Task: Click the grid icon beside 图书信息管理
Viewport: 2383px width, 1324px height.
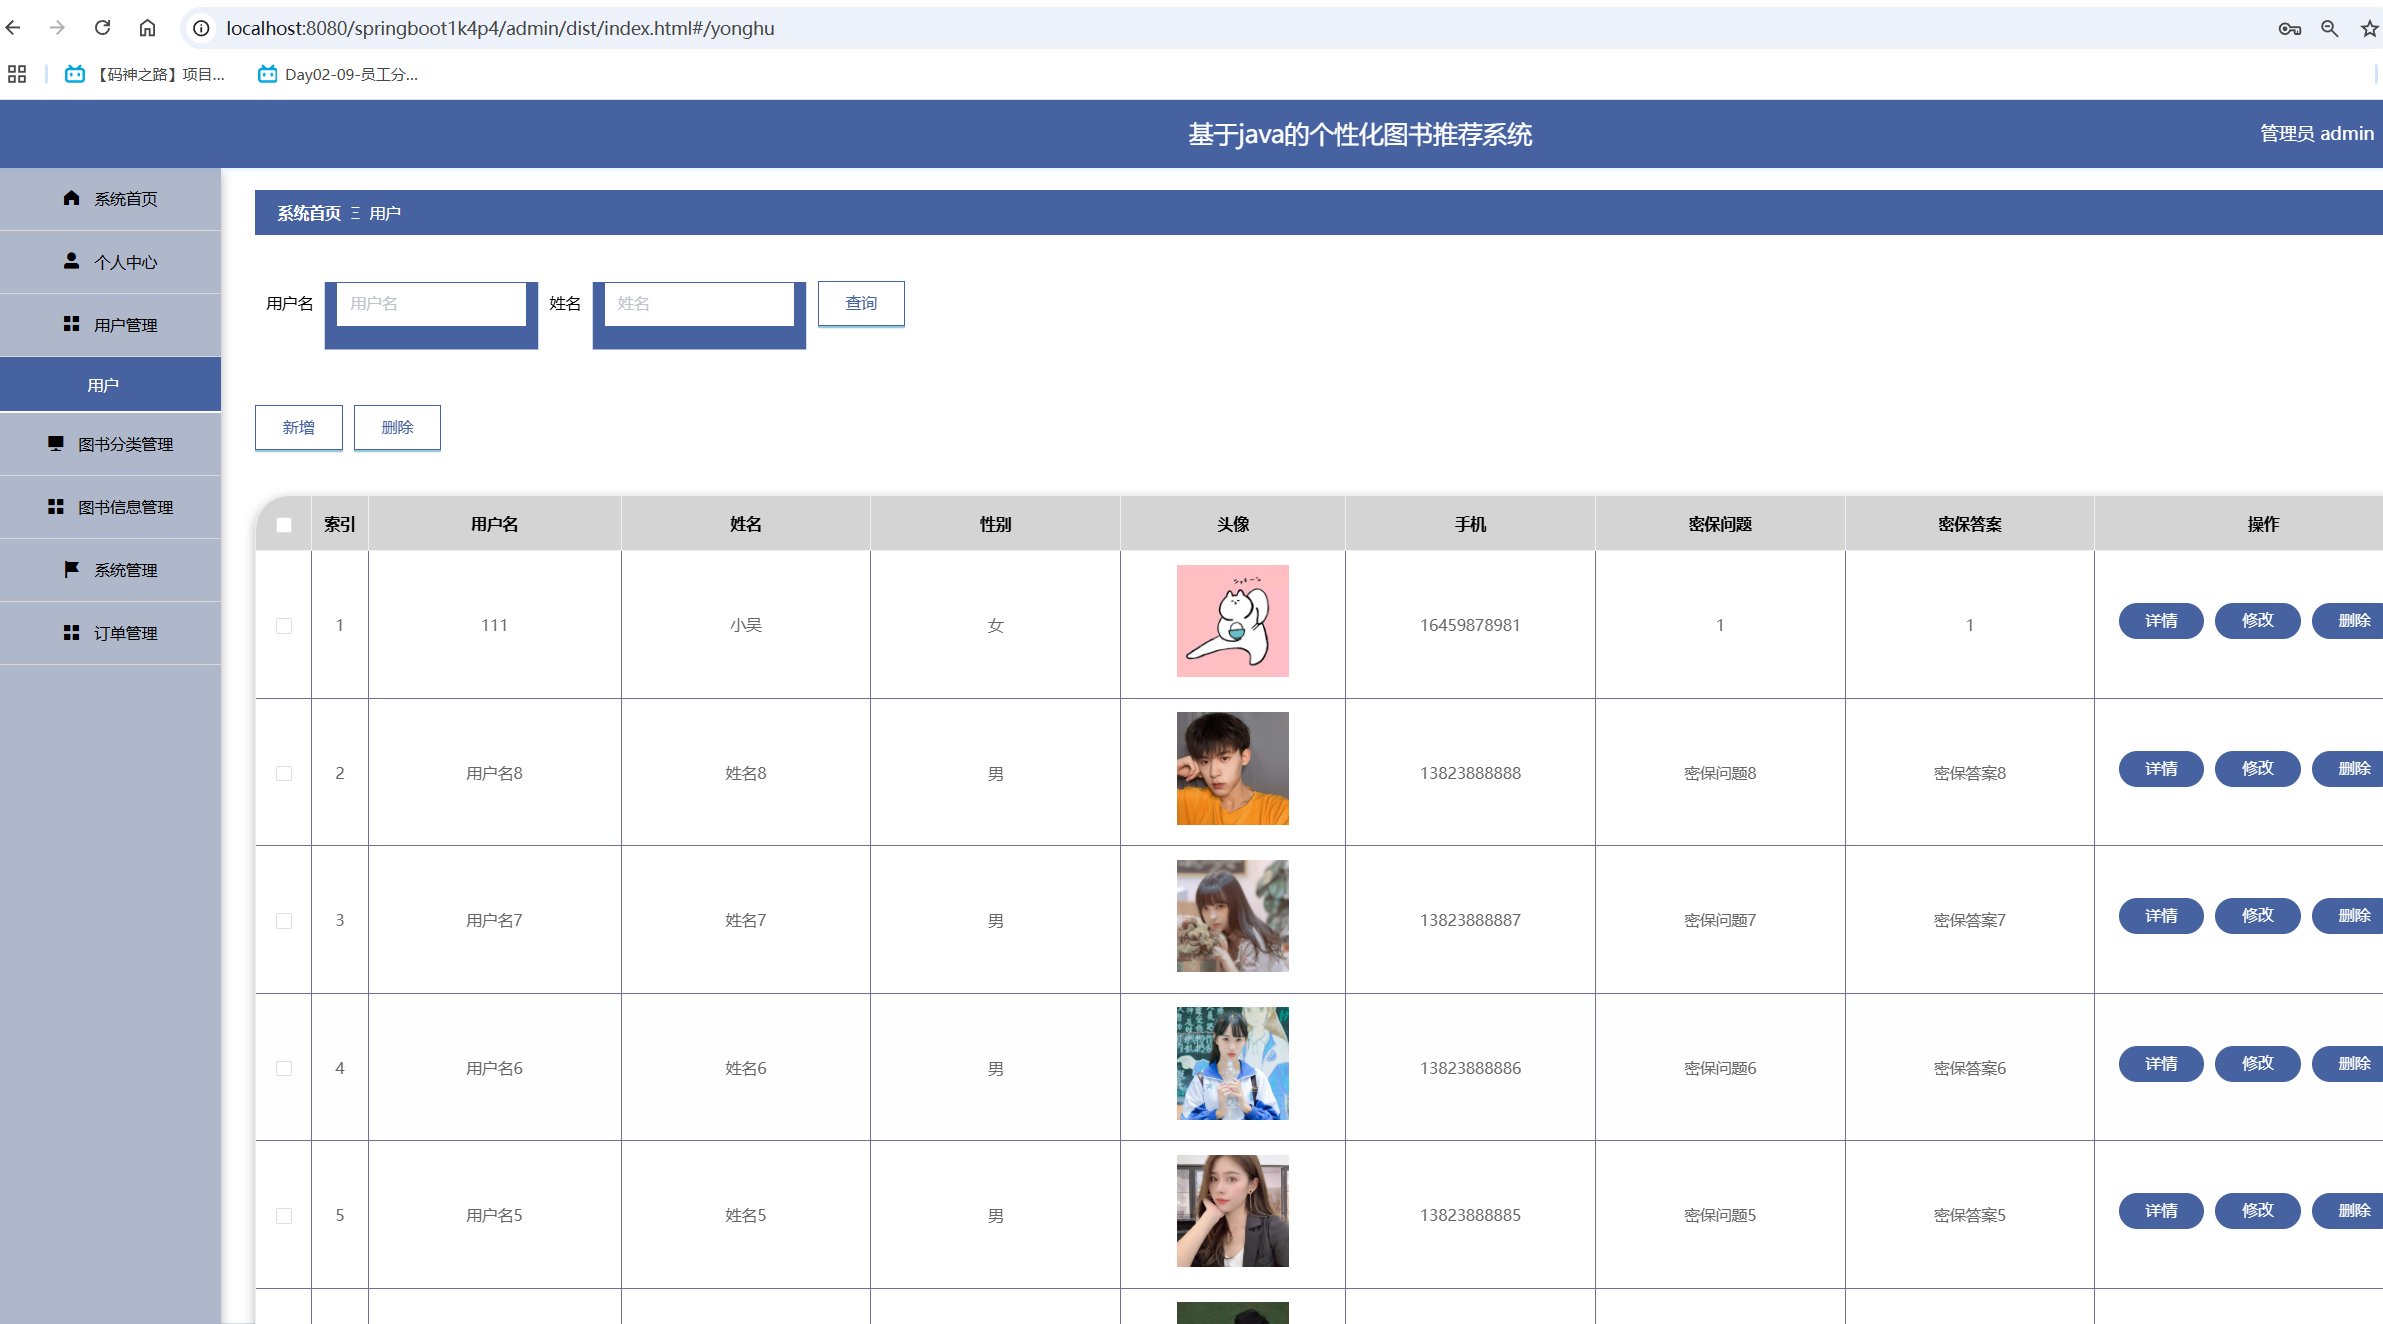Action: click(55, 506)
